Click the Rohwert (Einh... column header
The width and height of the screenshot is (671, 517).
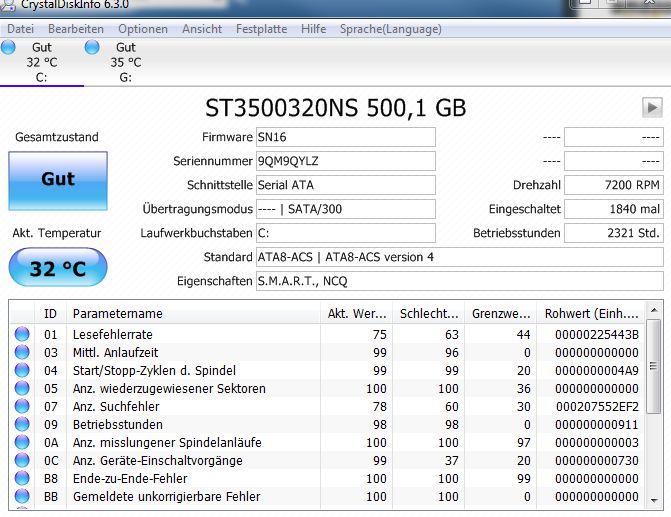[591, 314]
